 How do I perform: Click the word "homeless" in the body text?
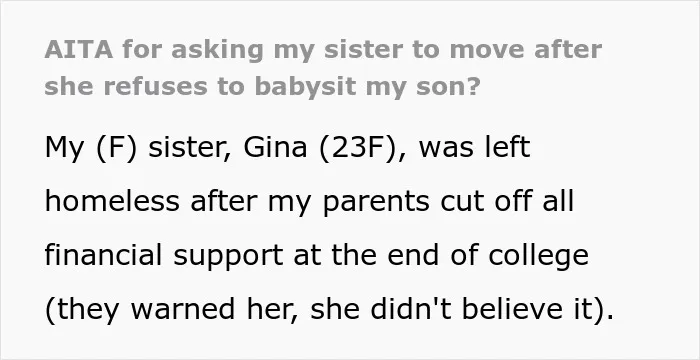point(112,201)
